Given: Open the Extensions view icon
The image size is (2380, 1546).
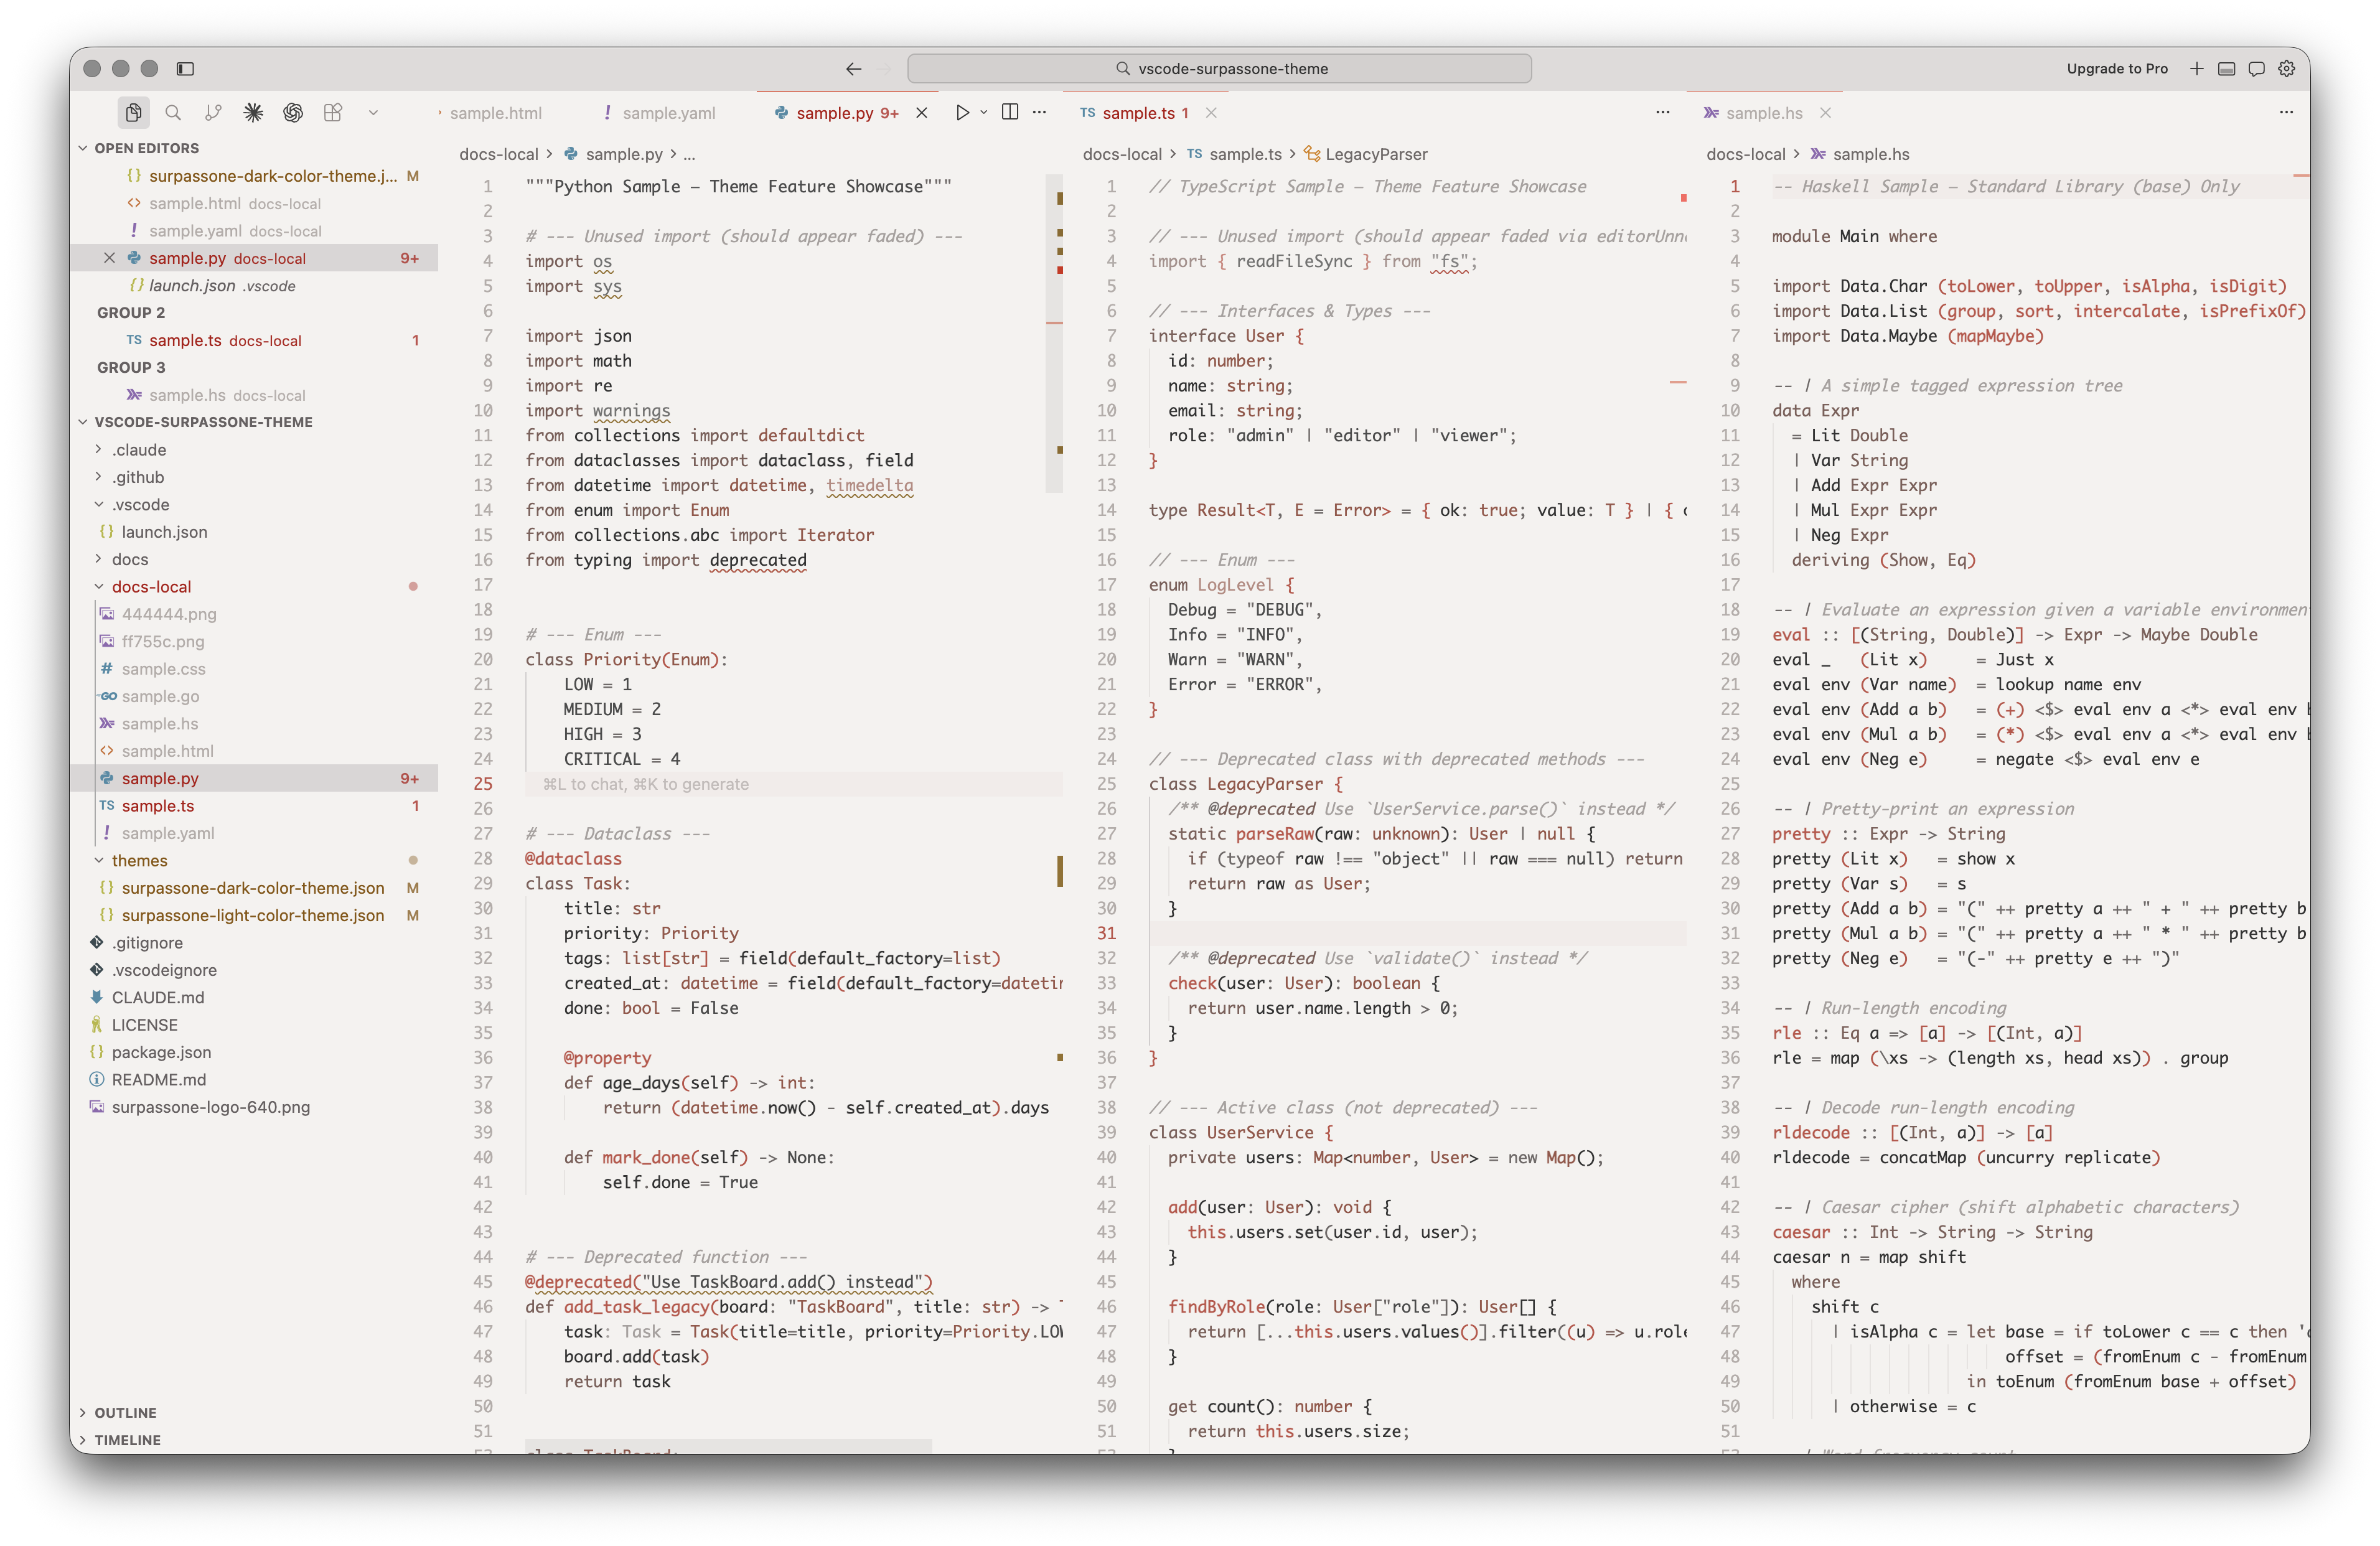Looking at the screenshot, I should click(x=333, y=113).
